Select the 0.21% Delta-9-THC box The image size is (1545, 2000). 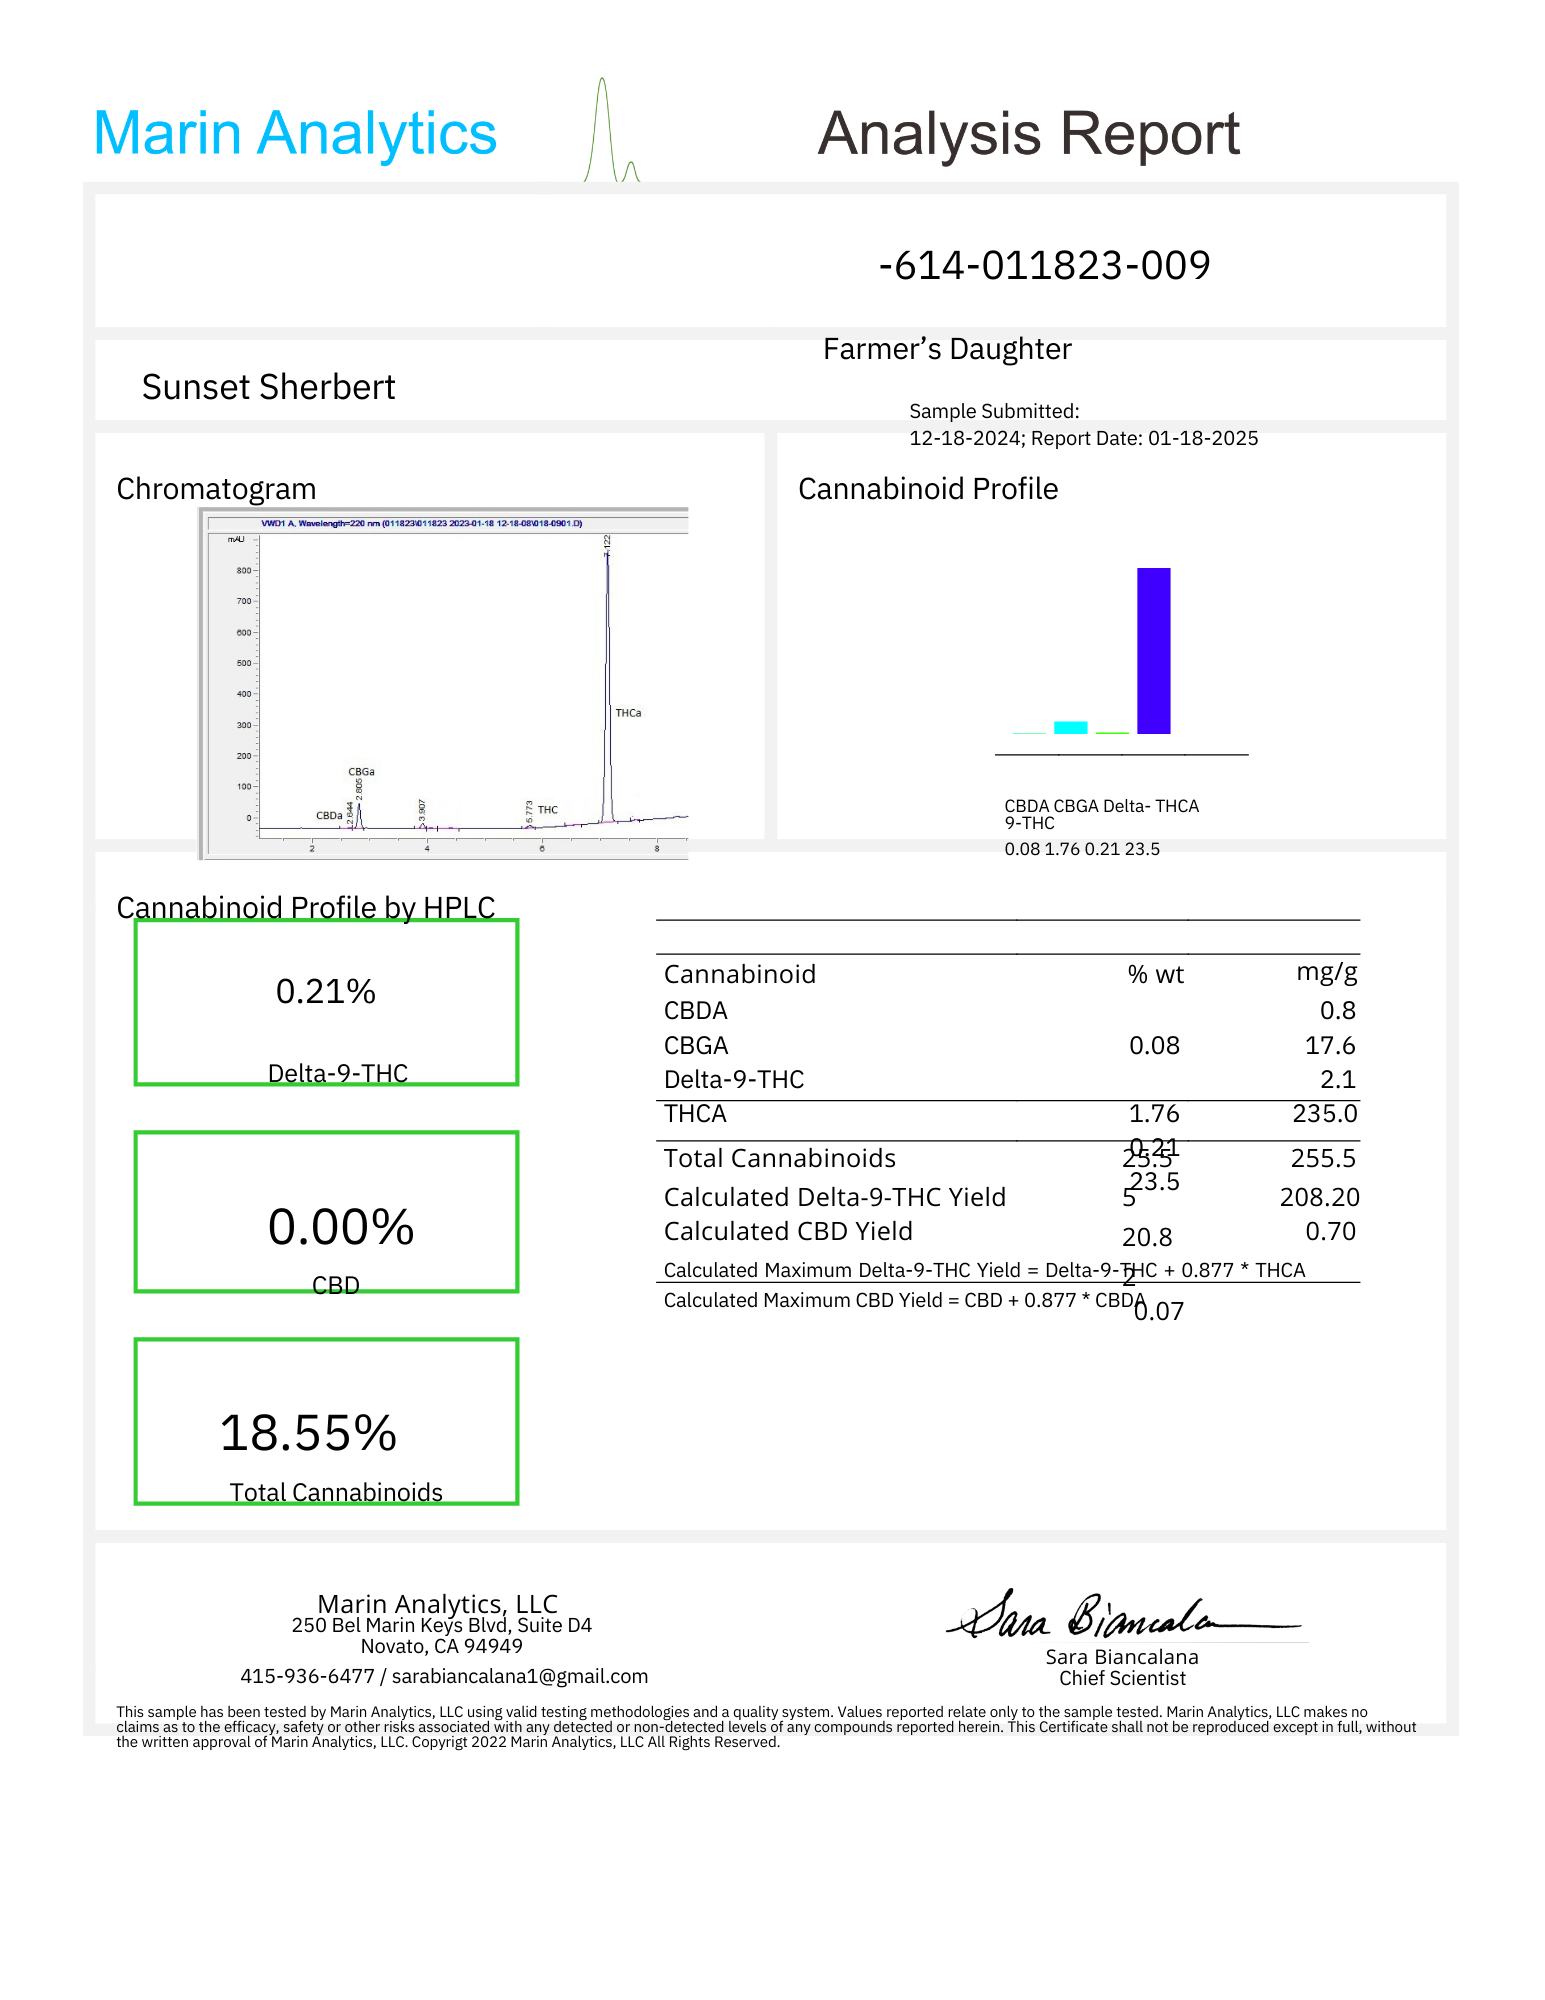tap(326, 1002)
